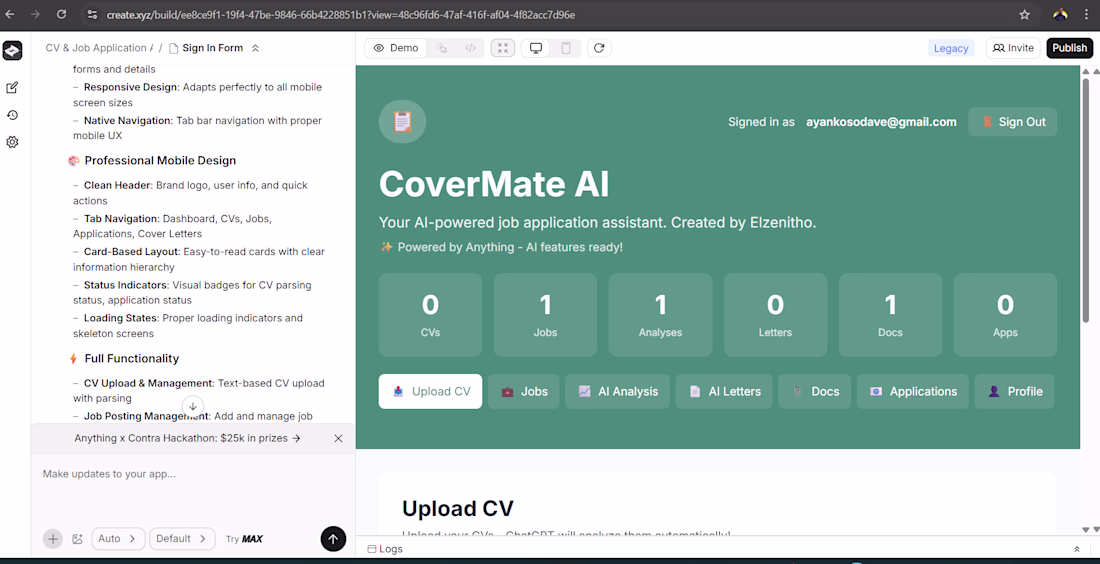This screenshot has height=564, width=1100.
Task: Open the new edit pencil icon in sidebar
Action: pos(12,88)
